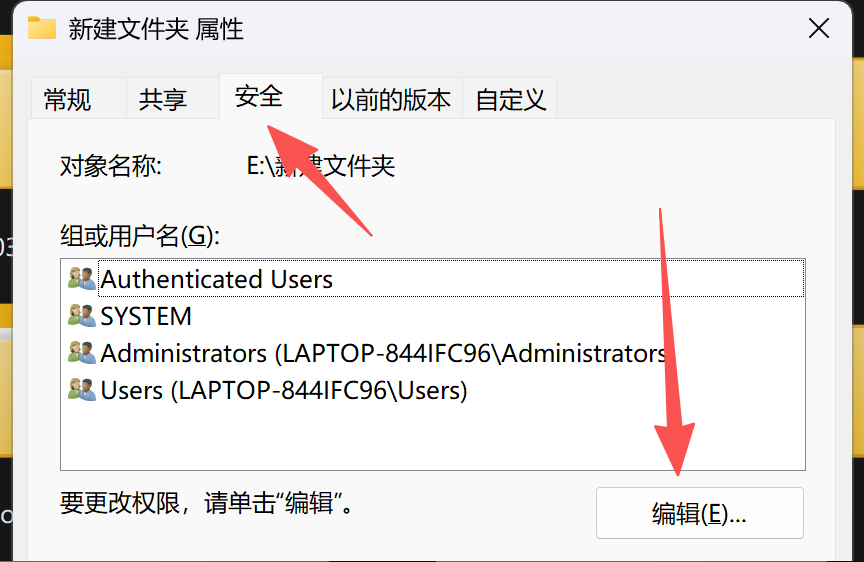Image resolution: width=864 pixels, height=562 pixels.
Task: Select the 安全 tab
Action: pyautogui.click(x=259, y=97)
